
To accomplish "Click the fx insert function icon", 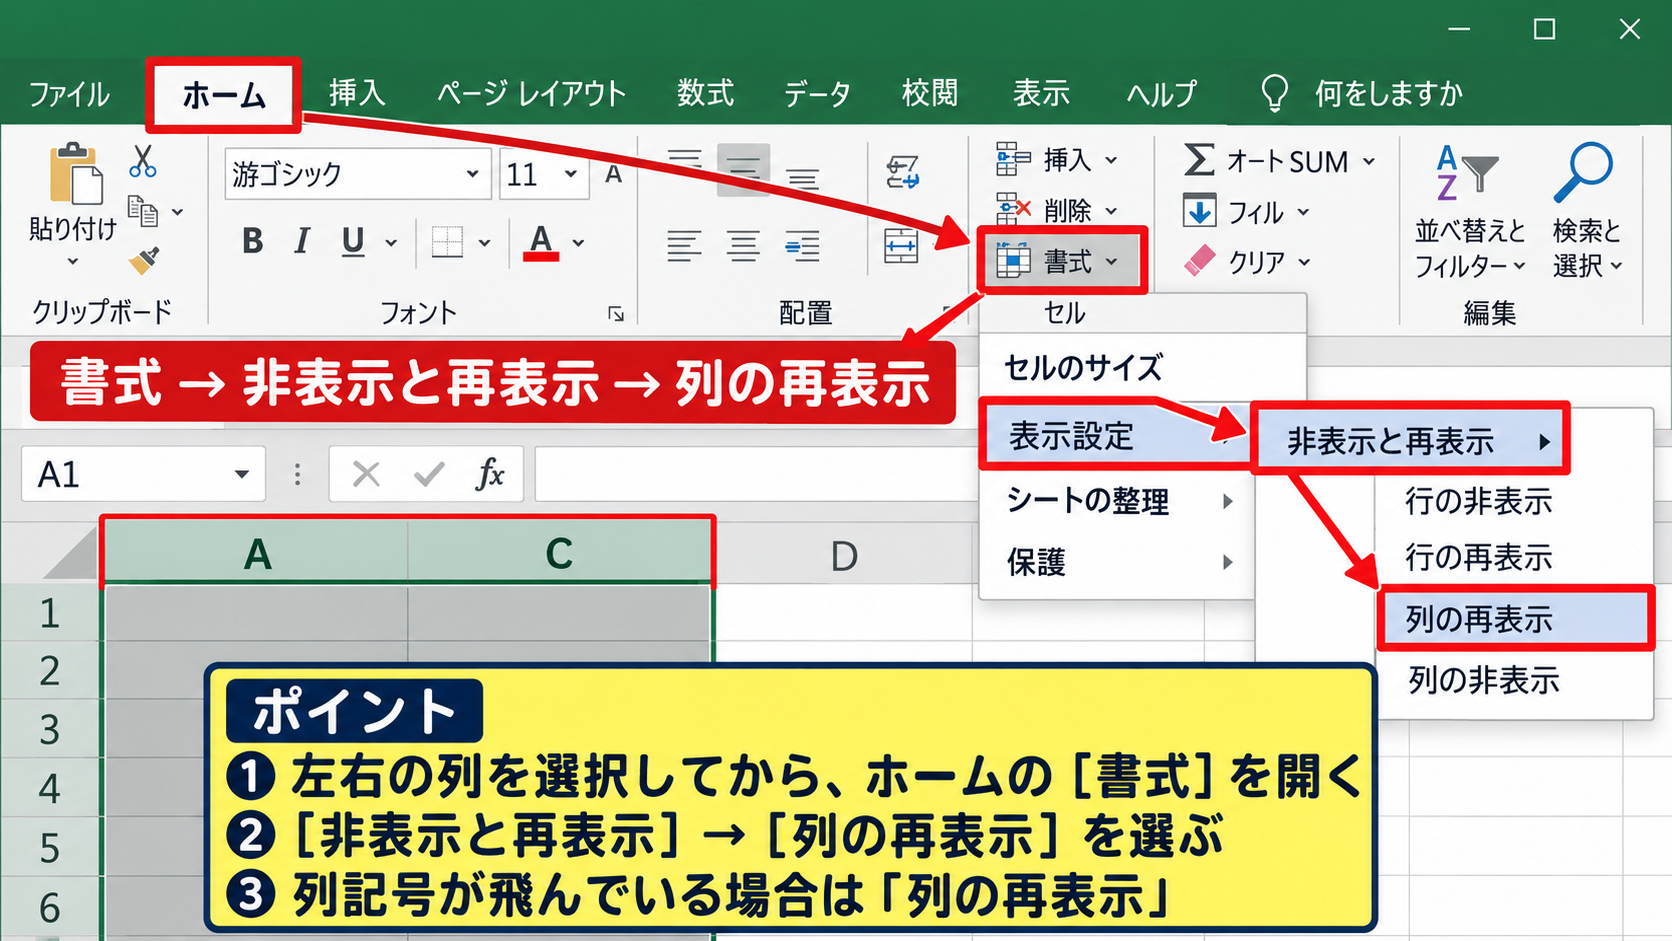I will [x=490, y=474].
